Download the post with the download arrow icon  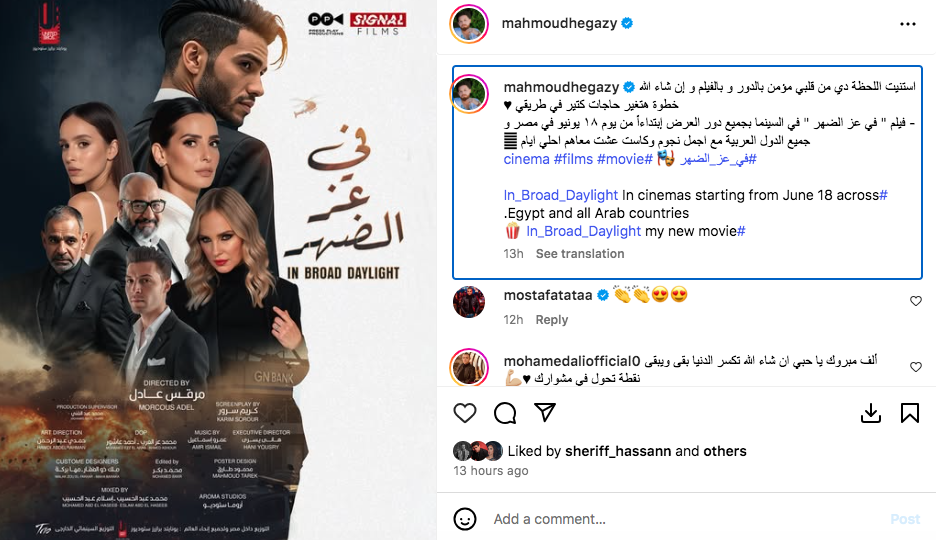(x=871, y=413)
